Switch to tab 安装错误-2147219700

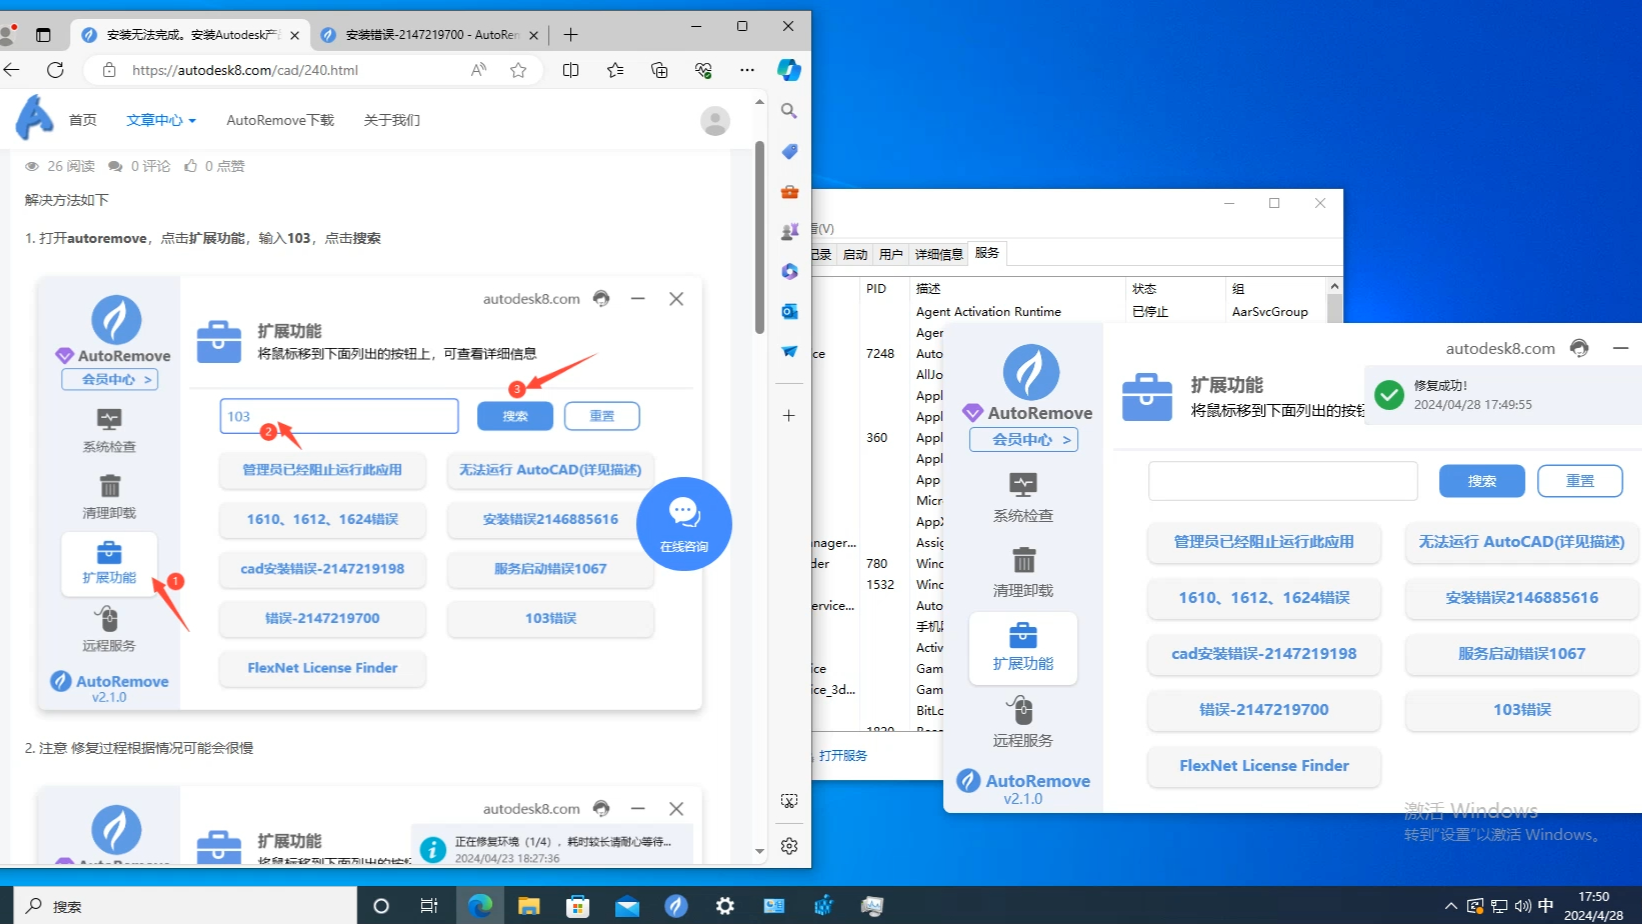[x=431, y=35]
